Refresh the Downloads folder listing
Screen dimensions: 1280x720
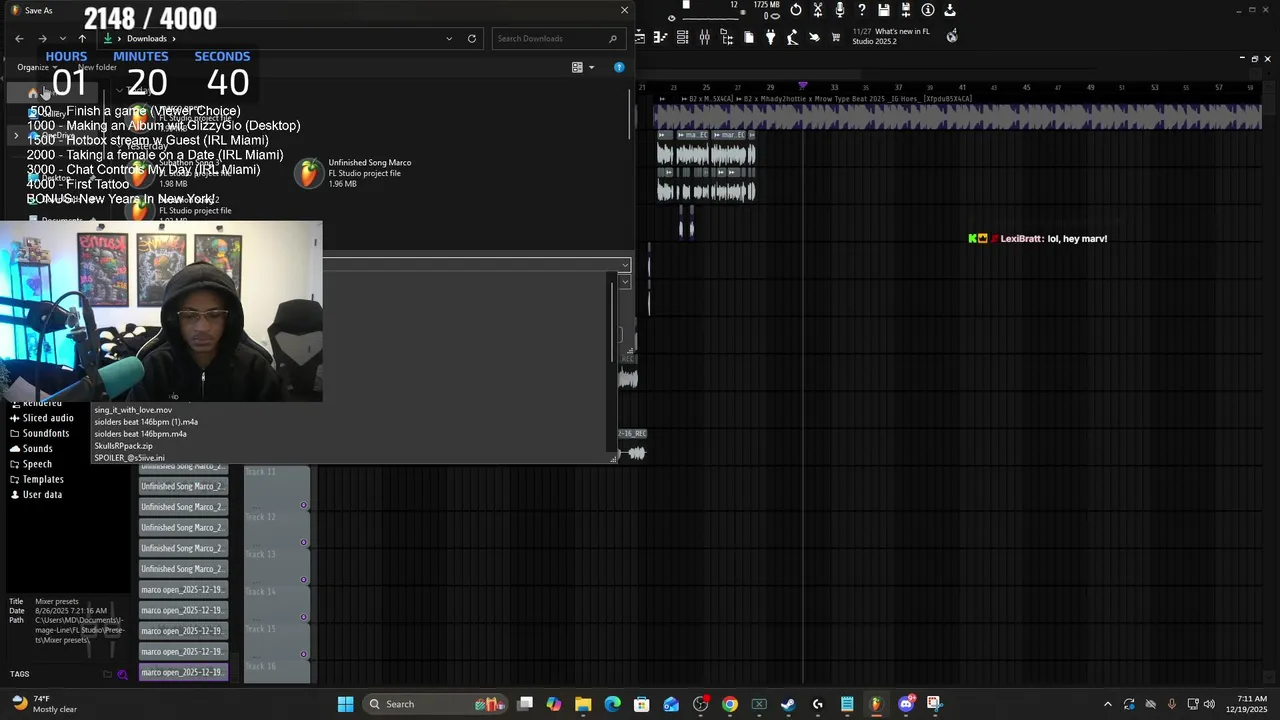tap(472, 39)
